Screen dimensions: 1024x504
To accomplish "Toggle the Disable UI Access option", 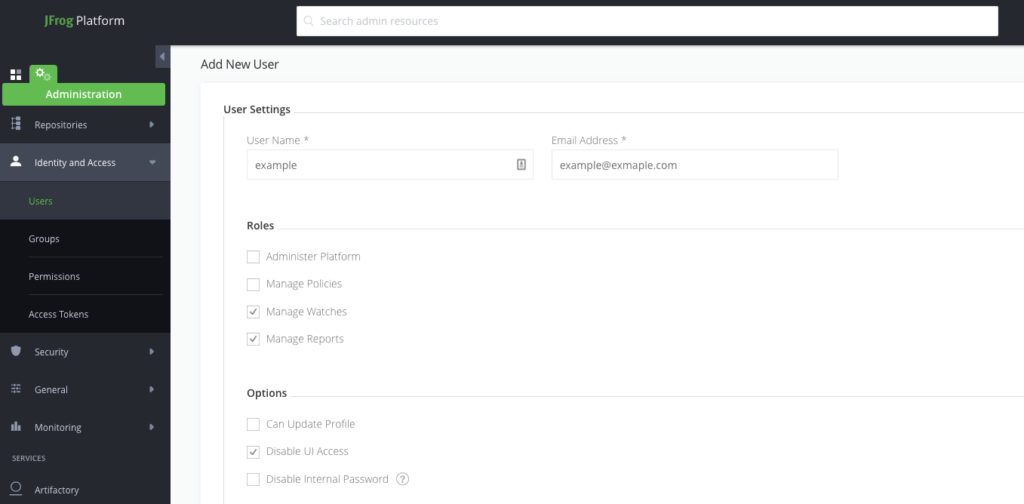I will pos(253,452).
